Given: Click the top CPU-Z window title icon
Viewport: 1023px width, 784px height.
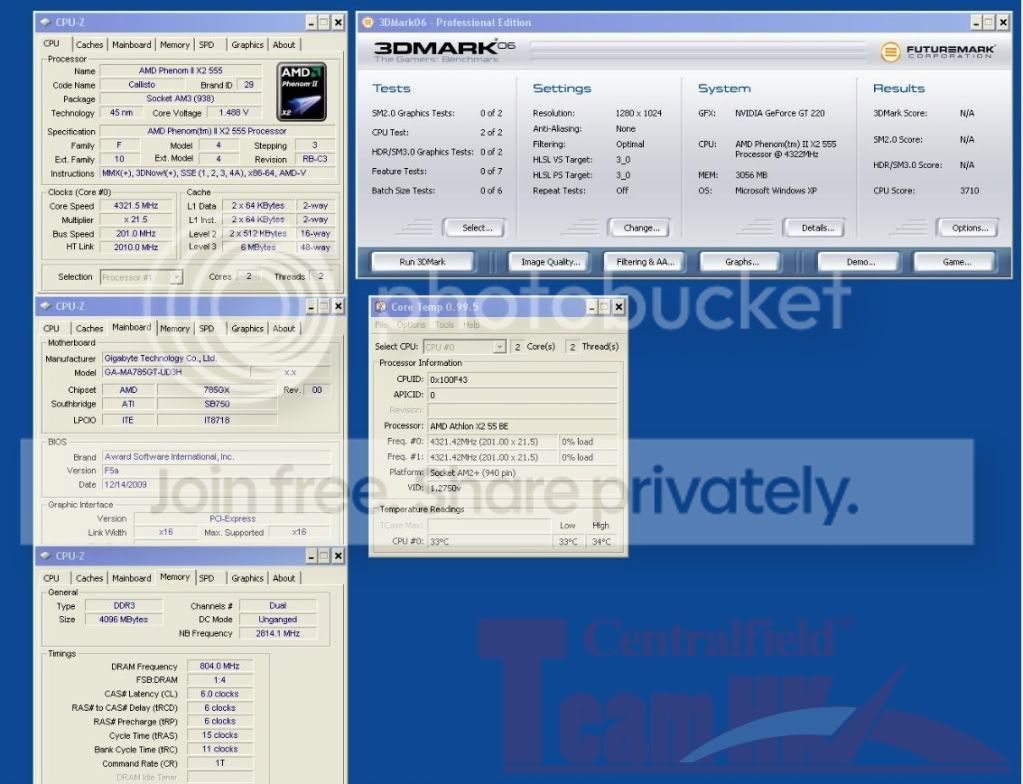Looking at the screenshot, I should click(x=45, y=22).
